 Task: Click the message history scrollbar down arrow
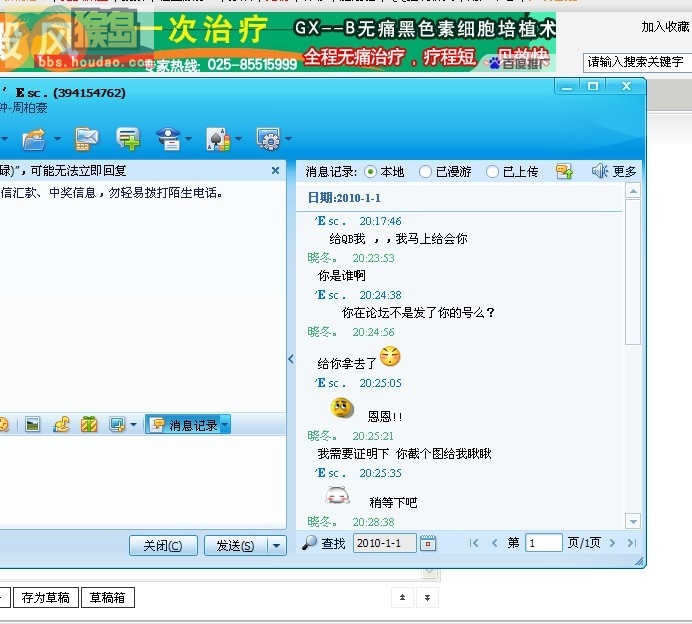tap(633, 521)
